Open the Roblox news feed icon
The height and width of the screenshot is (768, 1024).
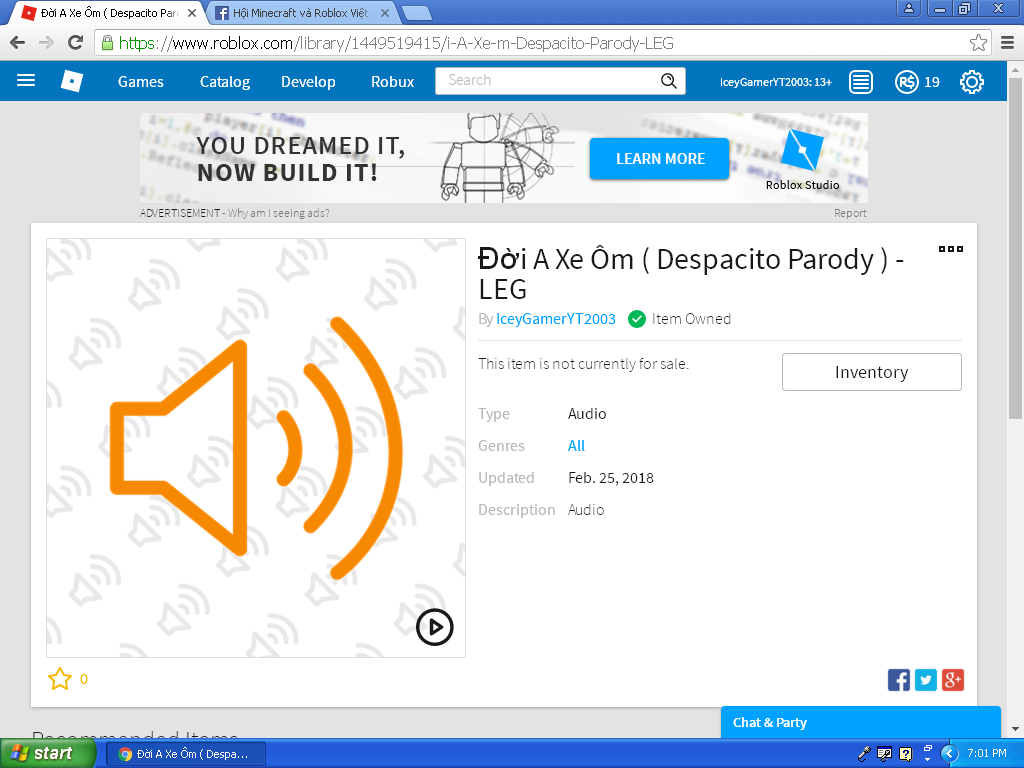(860, 82)
